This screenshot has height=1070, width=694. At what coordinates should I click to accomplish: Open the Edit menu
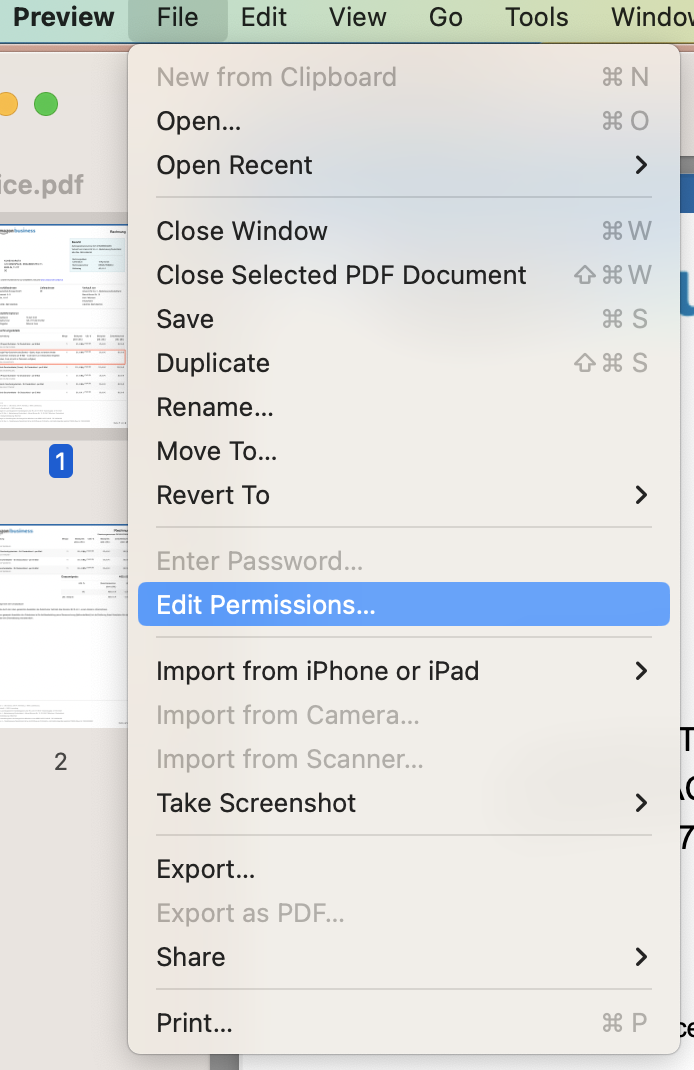point(263,17)
